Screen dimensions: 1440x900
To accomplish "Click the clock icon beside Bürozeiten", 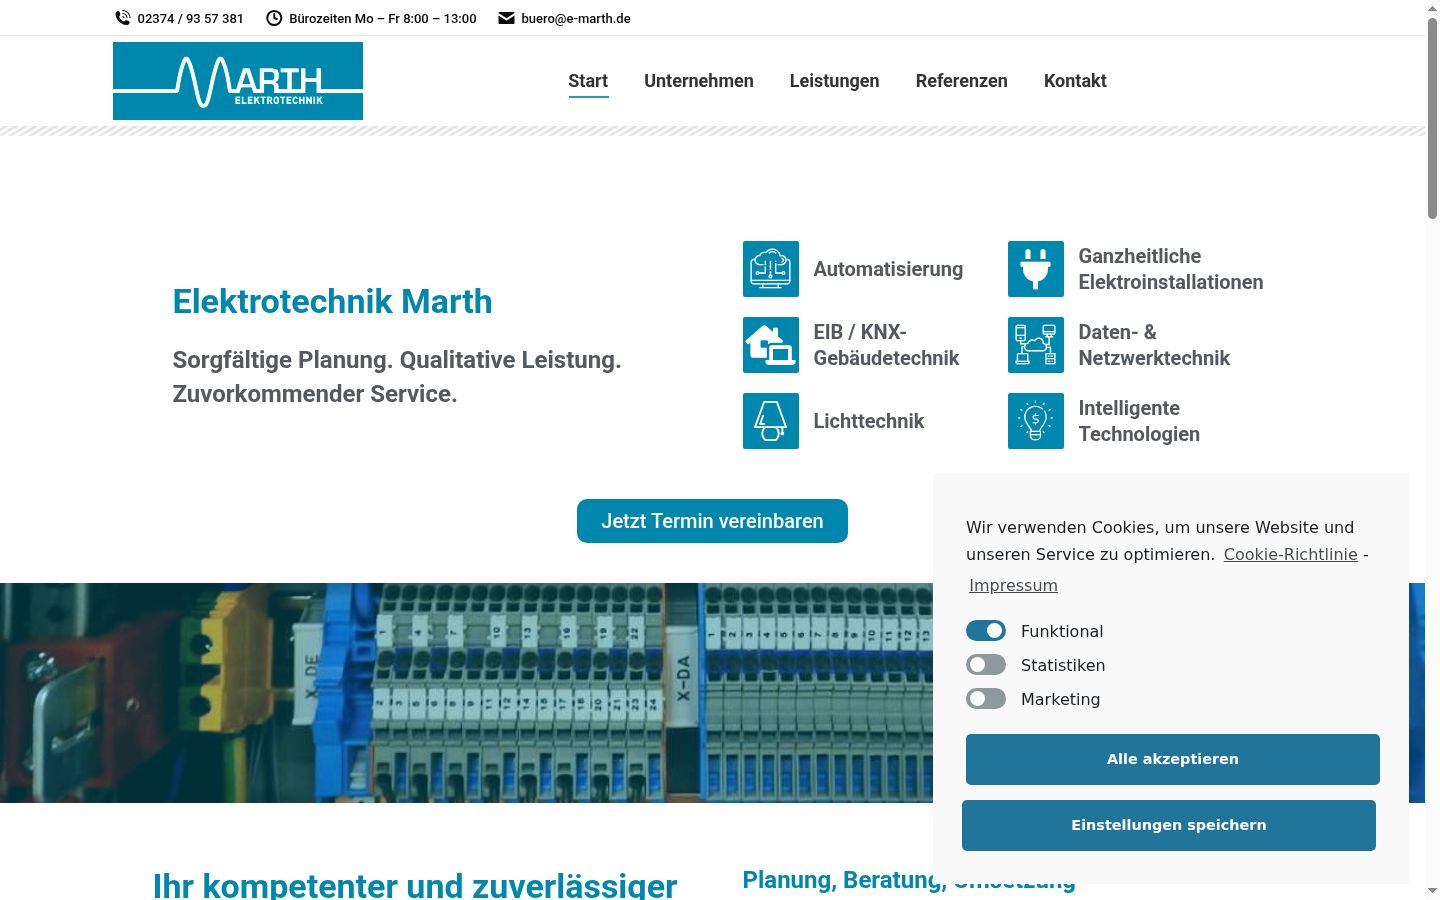I will [274, 18].
